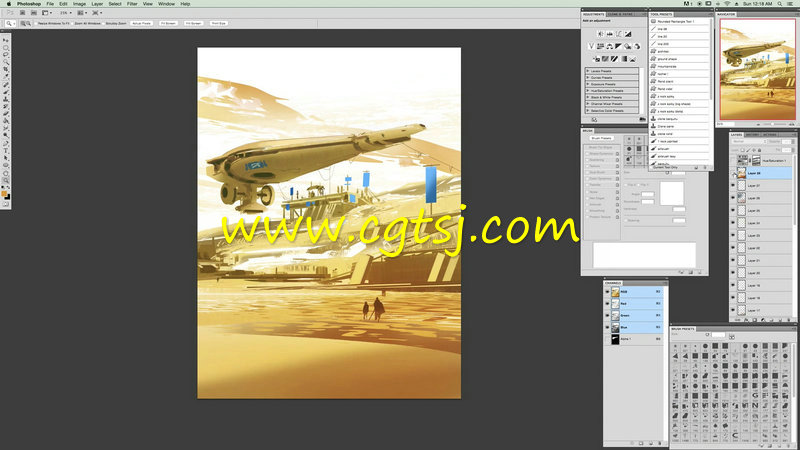The height and width of the screenshot is (450, 800).
Task: Add a Curves adjustment
Action: (618, 34)
